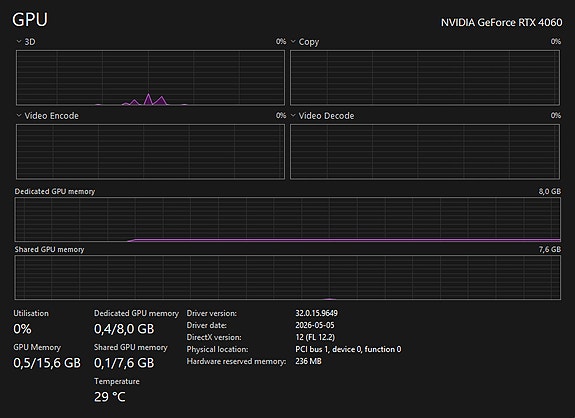Open the Copy engine dropdown chevron
Screen dimensions: 575x418
coord(293,41)
